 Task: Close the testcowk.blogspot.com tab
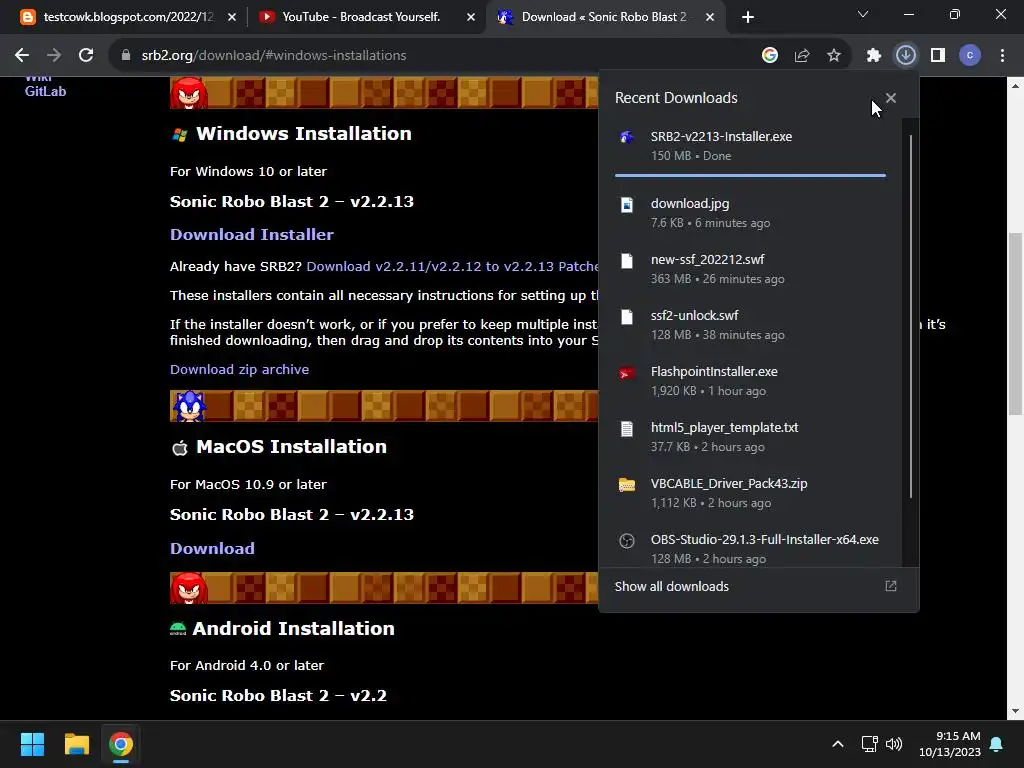pos(232,18)
